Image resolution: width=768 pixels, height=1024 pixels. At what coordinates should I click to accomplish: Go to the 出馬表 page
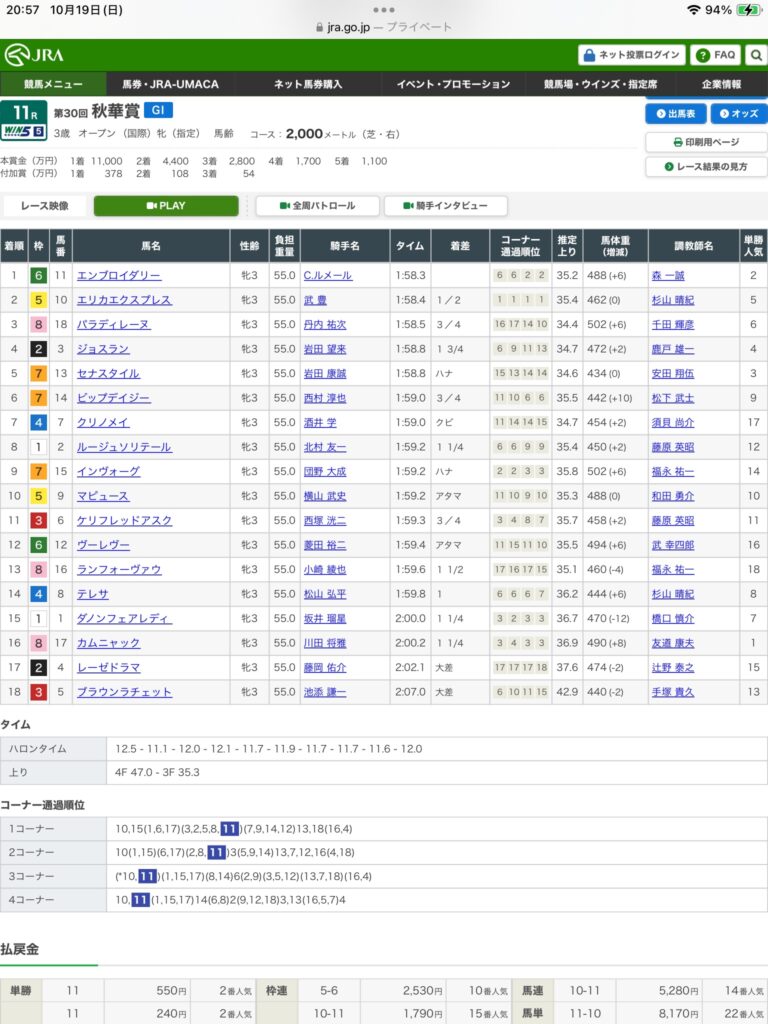click(x=676, y=114)
